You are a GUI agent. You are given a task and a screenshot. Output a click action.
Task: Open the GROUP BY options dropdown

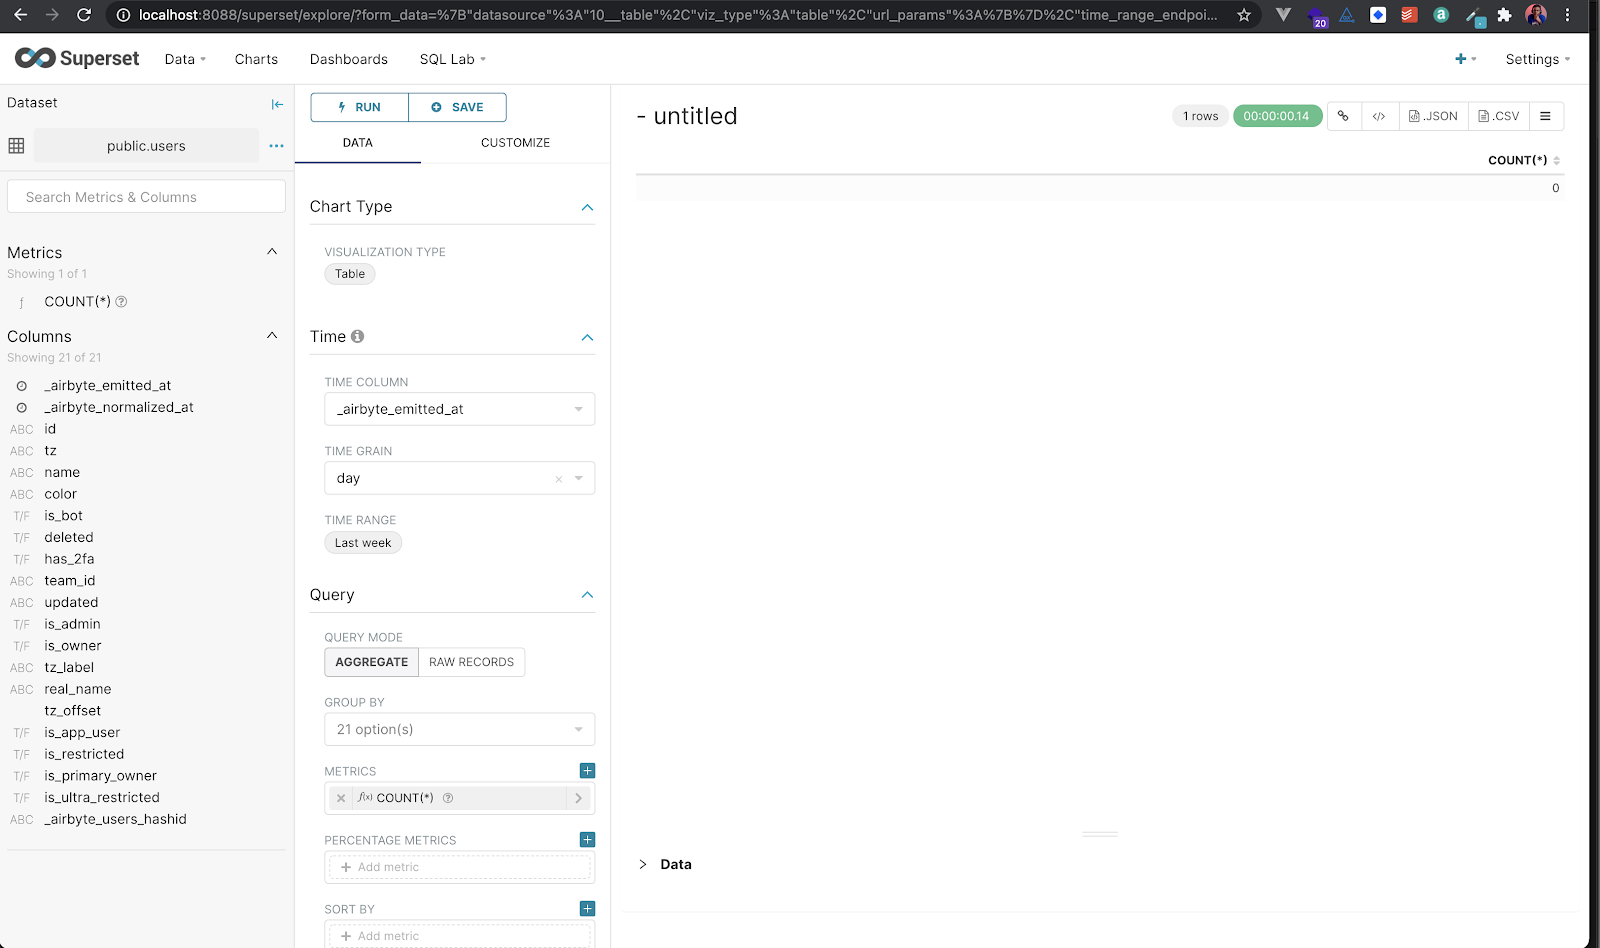[x=458, y=729]
